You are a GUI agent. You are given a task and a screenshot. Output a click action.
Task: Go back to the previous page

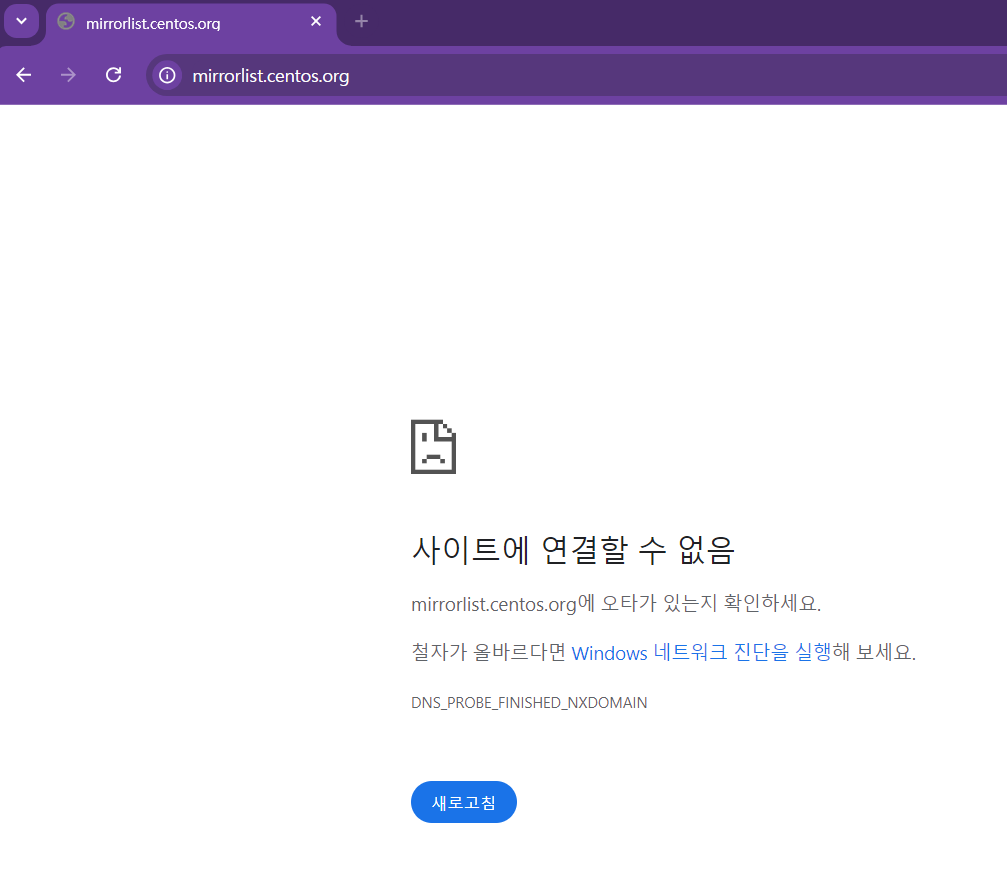[x=24, y=75]
